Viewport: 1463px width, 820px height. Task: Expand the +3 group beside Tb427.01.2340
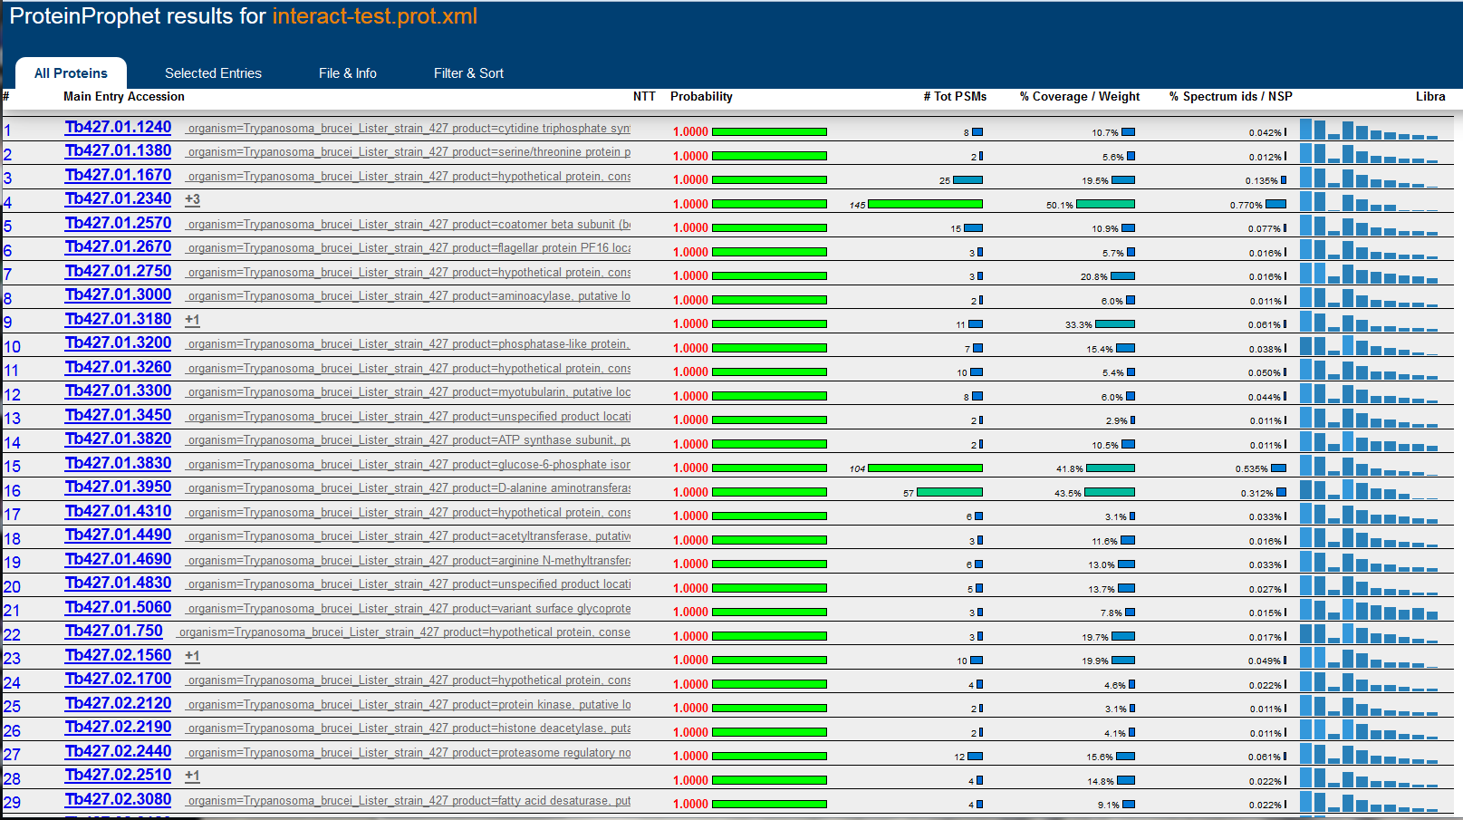192,200
